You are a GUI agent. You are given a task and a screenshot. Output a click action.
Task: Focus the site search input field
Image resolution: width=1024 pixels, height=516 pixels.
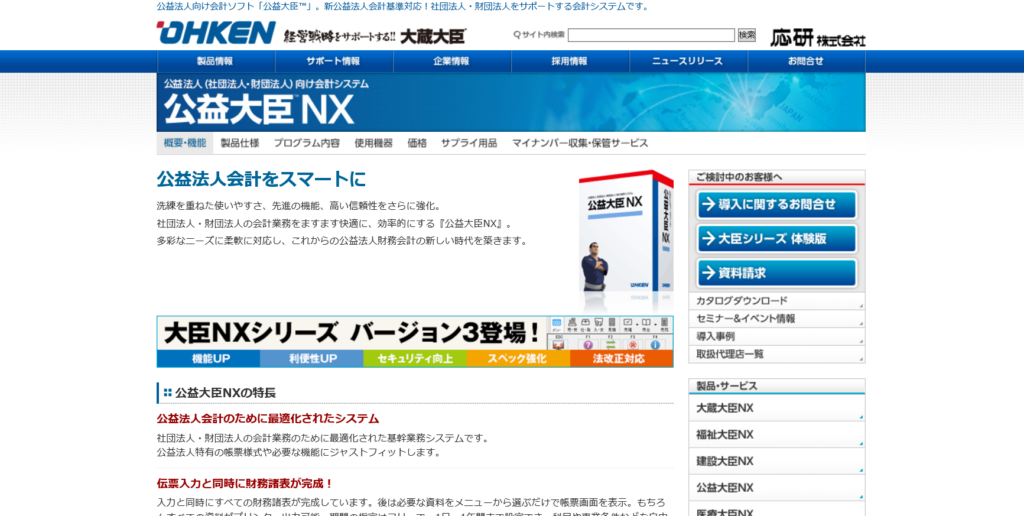coord(651,35)
